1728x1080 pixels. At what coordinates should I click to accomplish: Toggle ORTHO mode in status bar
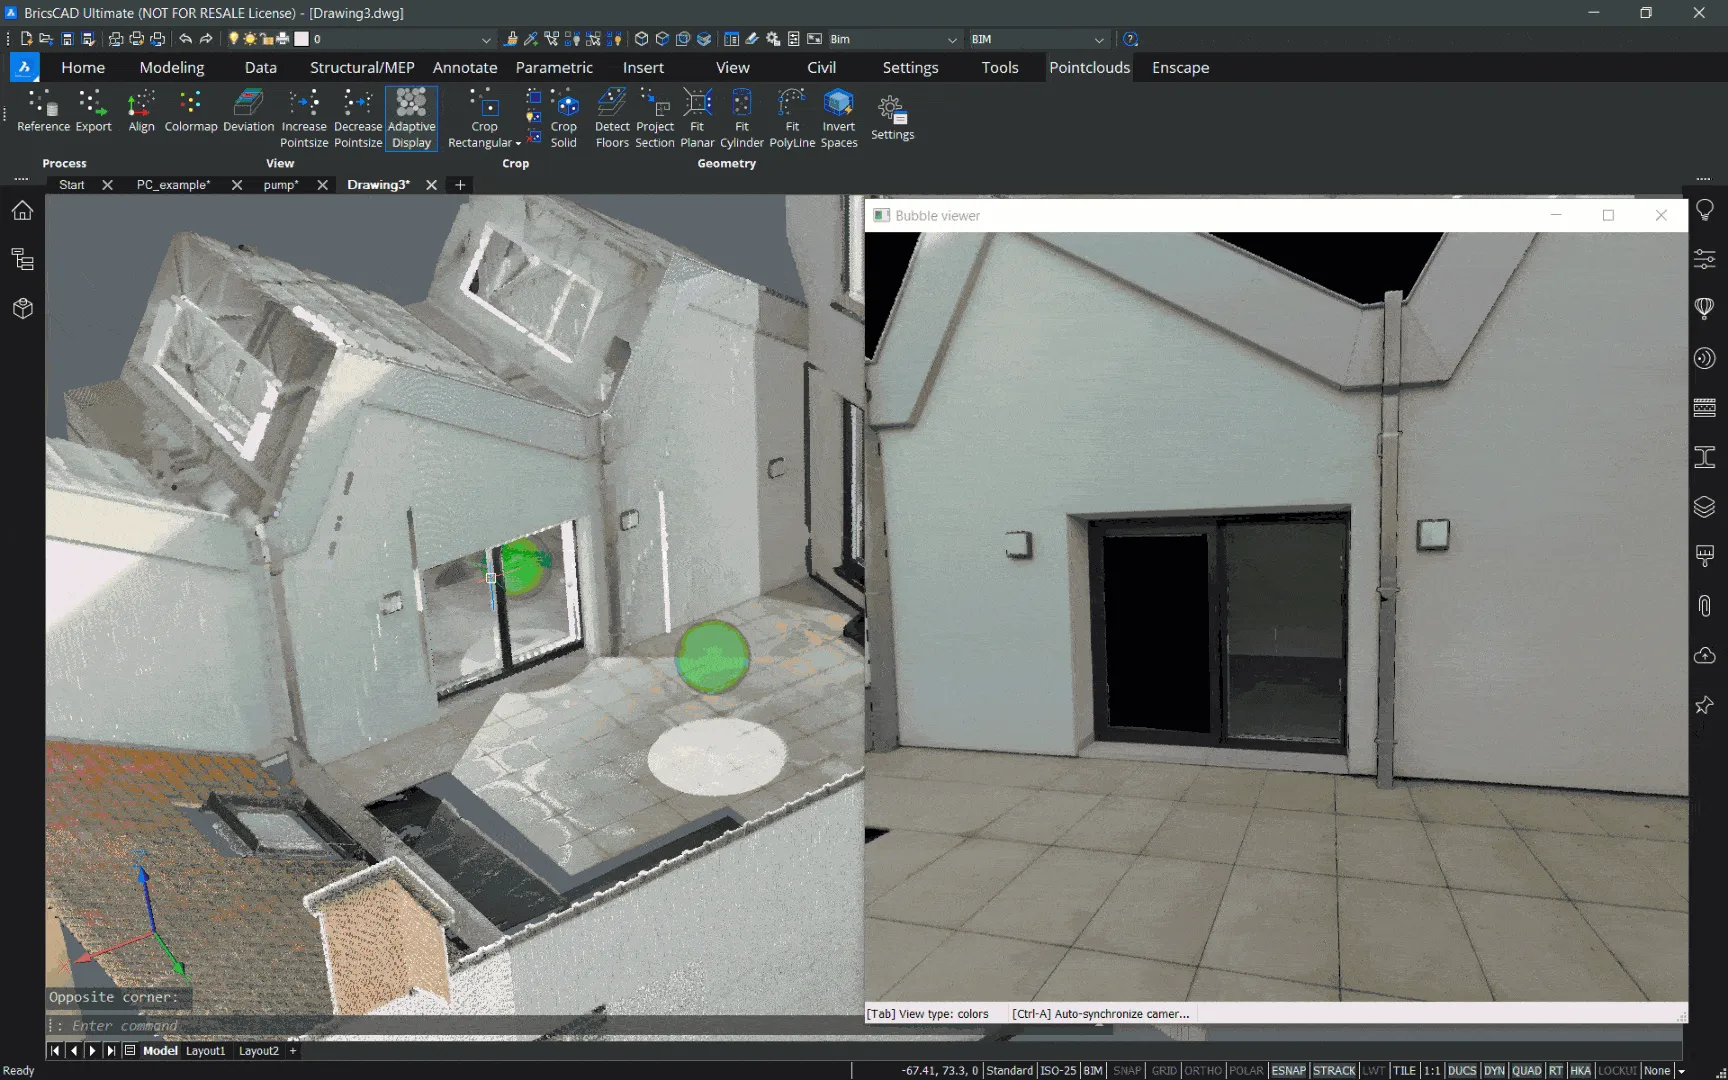pos(1203,1070)
